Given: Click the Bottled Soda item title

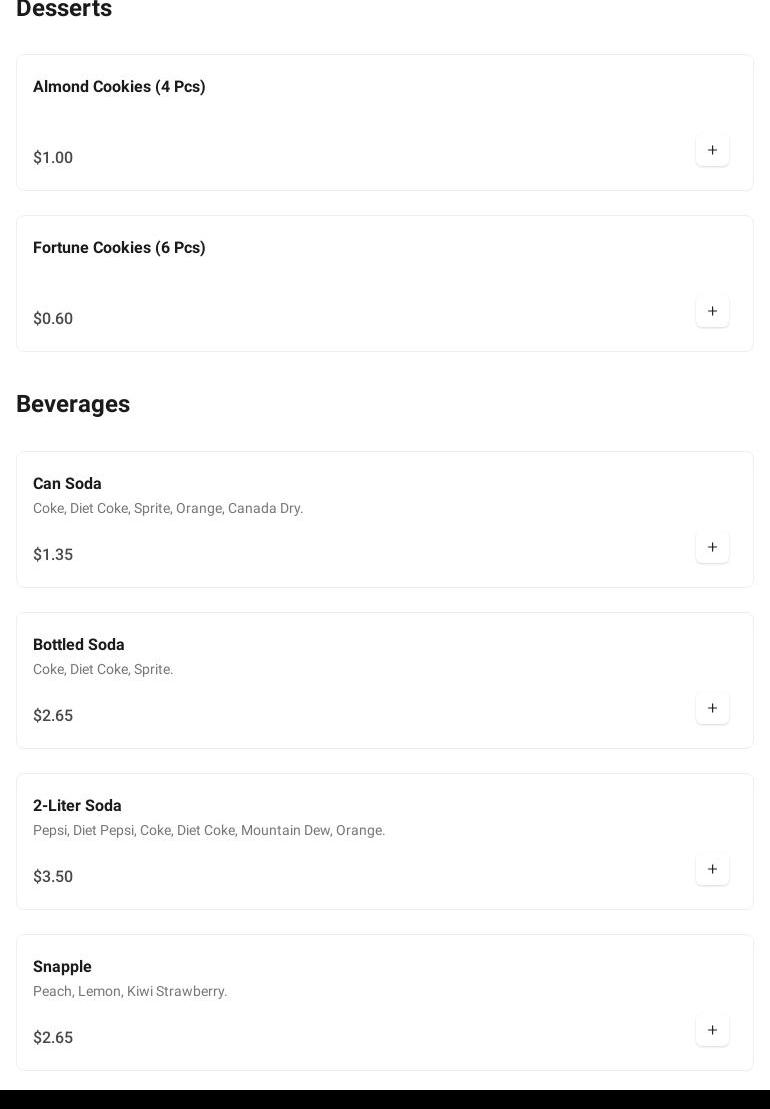Looking at the screenshot, I should click(x=79, y=645).
